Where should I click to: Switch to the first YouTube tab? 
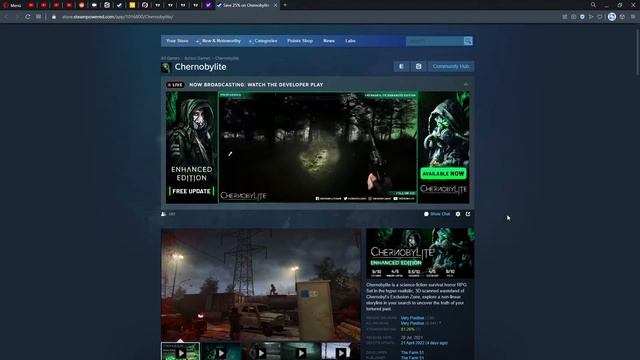click(x=31, y=5)
